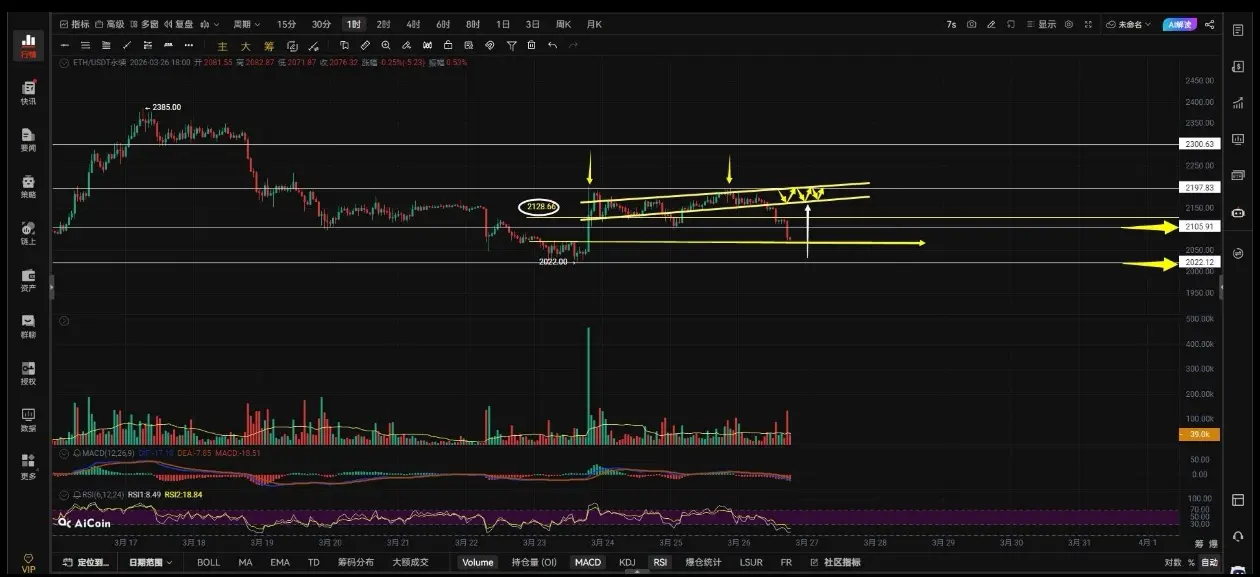Delete drawings with the trash icon

531,45
